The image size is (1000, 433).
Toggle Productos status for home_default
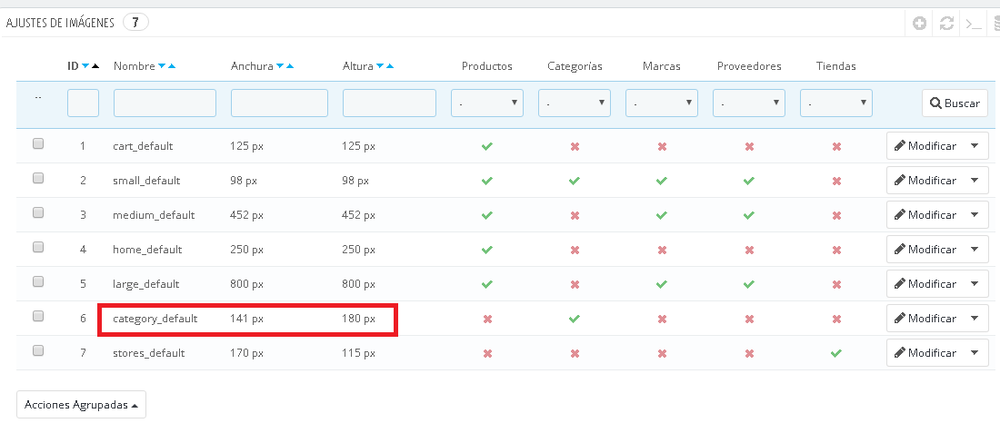point(487,249)
